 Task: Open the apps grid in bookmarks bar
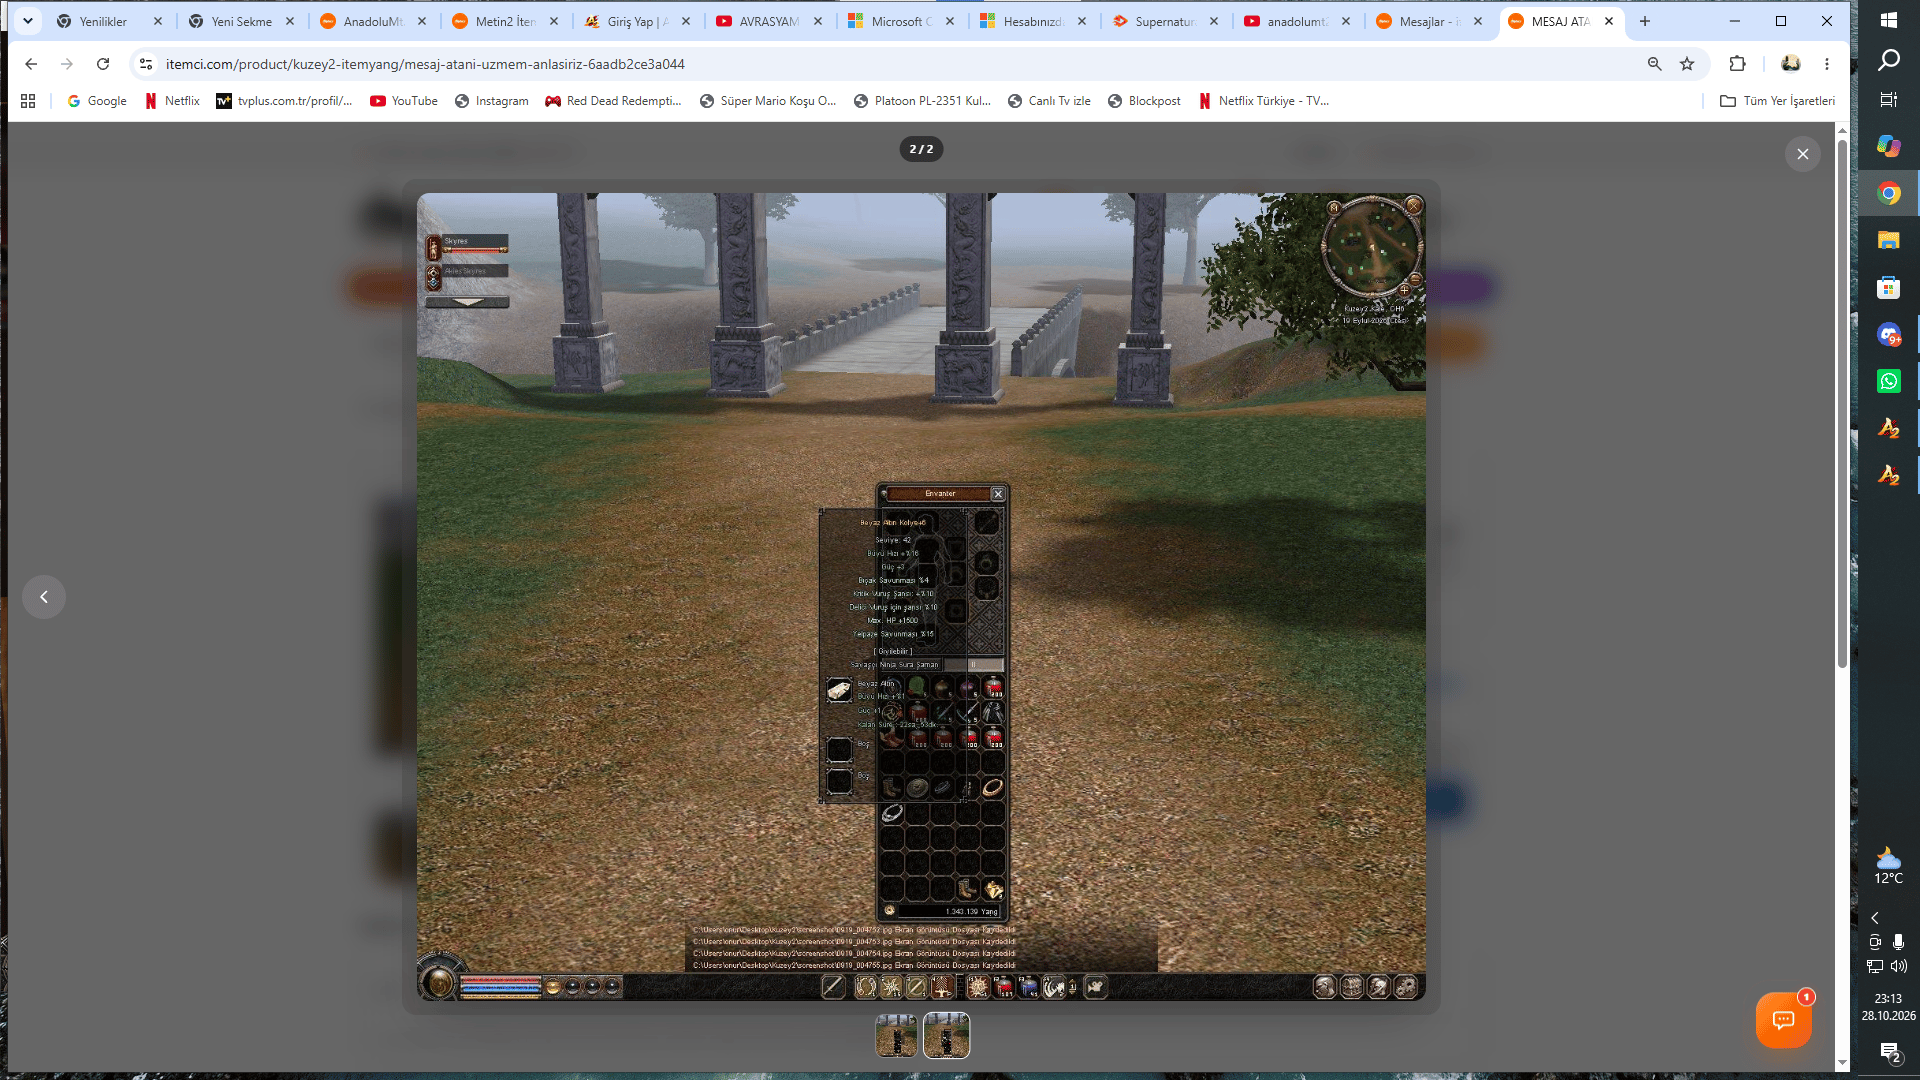[28, 101]
